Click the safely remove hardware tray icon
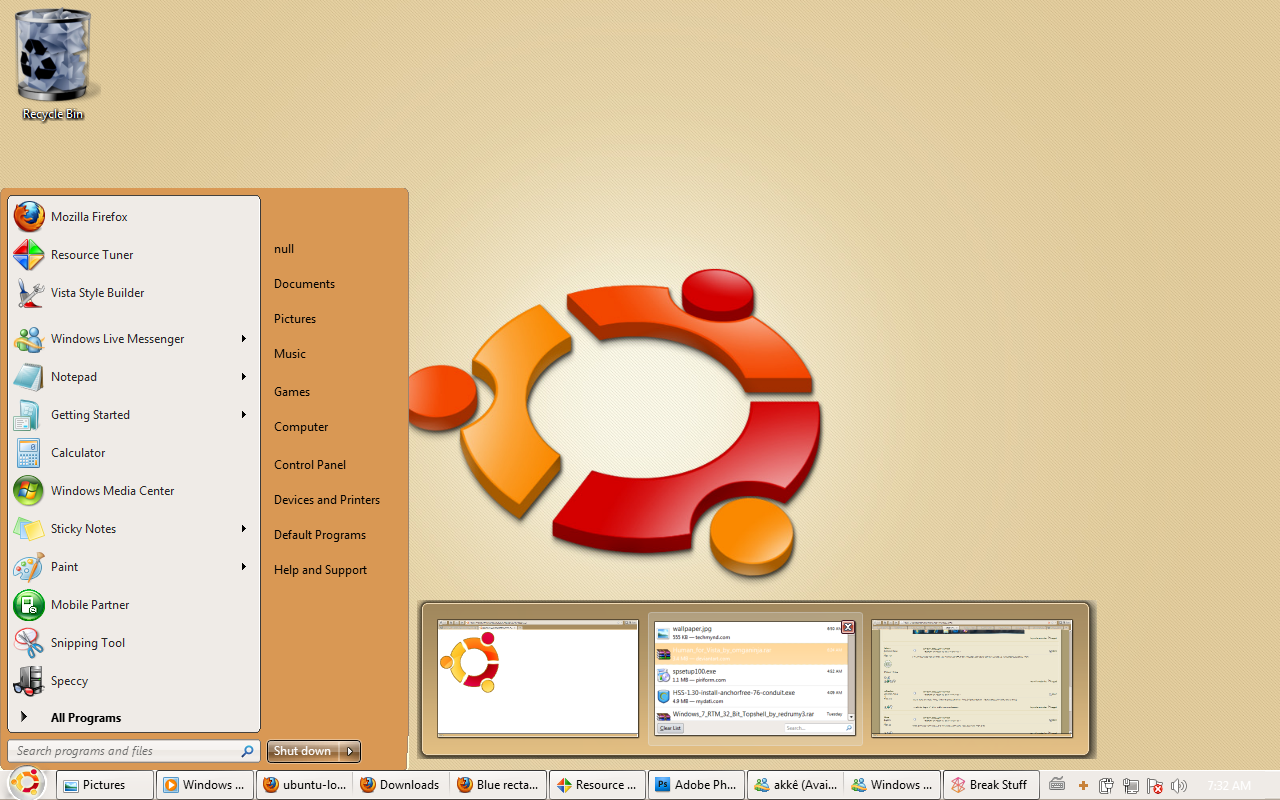 click(1107, 786)
